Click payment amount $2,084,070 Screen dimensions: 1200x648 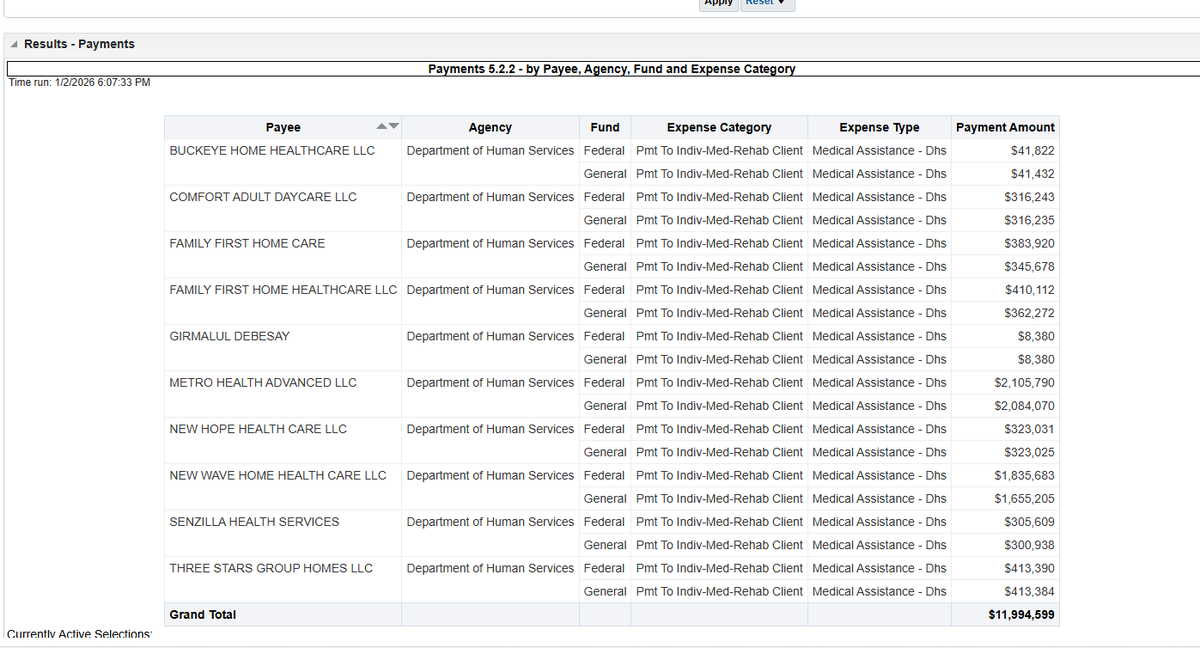point(1025,406)
